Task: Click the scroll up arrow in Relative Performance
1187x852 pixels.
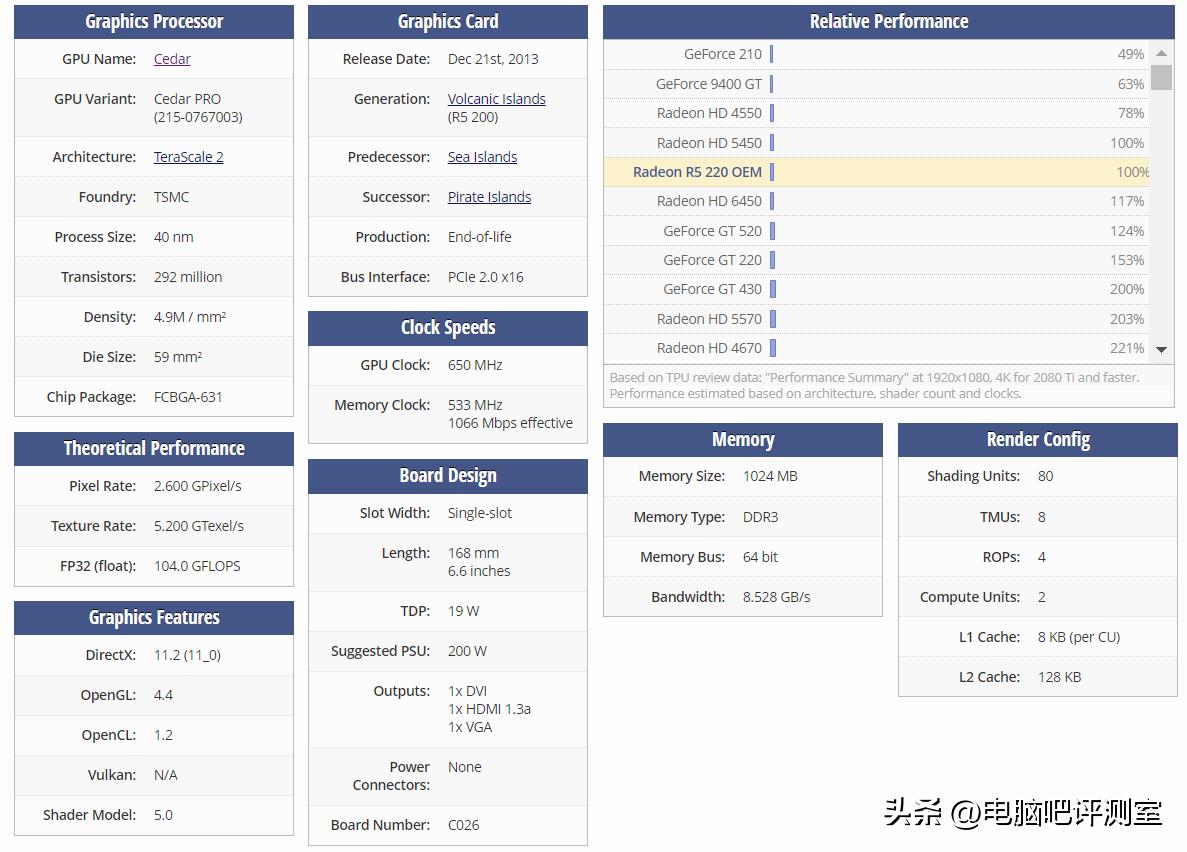Action: (x=1161, y=53)
